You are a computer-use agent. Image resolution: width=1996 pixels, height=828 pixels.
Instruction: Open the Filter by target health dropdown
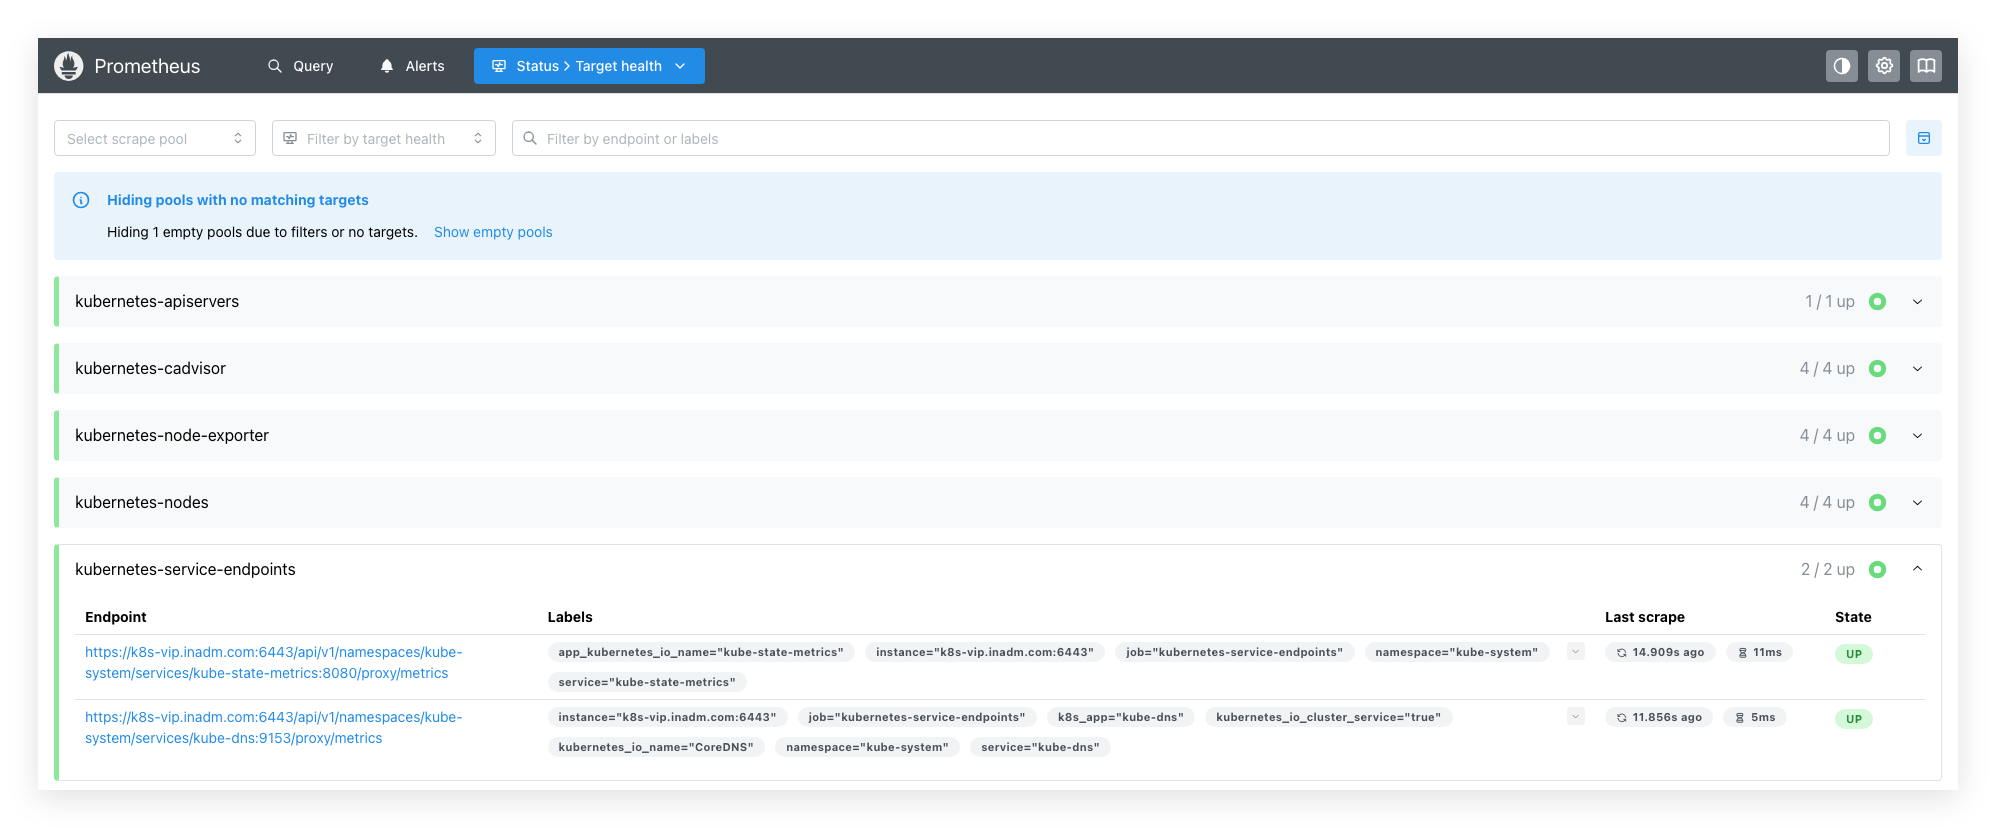[x=384, y=138]
